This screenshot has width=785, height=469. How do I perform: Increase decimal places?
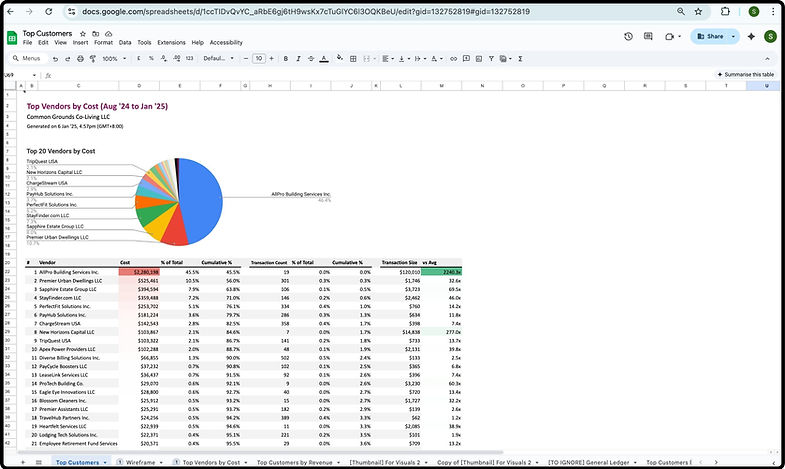pyautogui.click(x=177, y=59)
